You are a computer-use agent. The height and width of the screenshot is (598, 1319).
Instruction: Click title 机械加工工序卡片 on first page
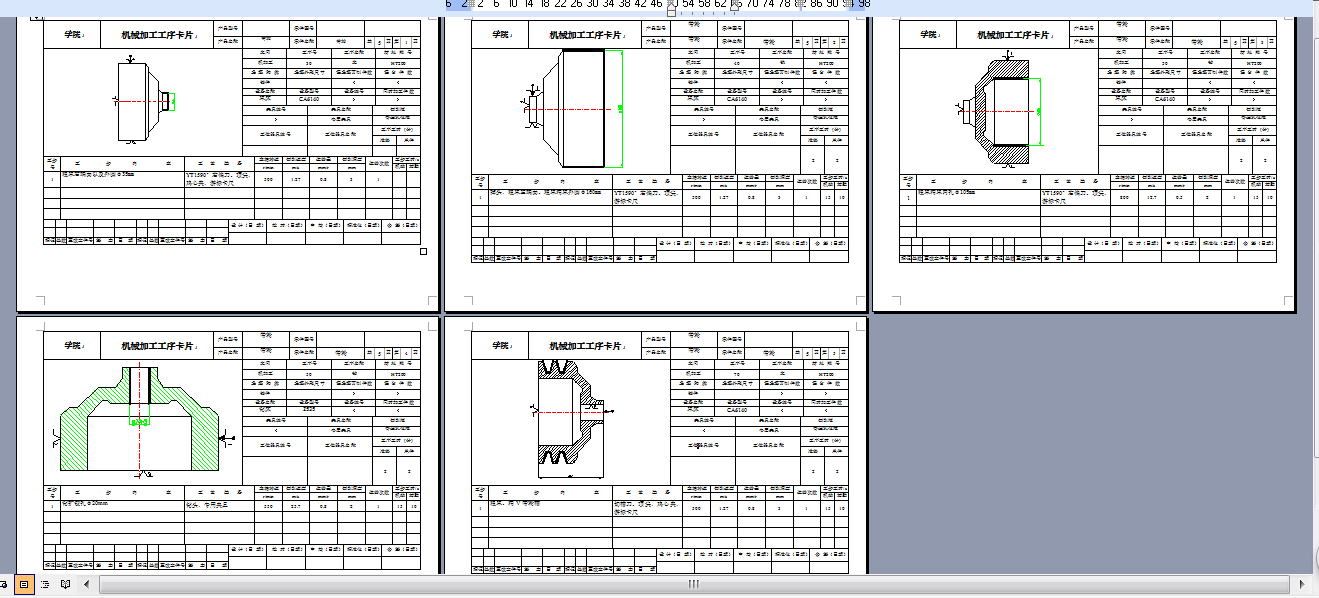[159, 35]
